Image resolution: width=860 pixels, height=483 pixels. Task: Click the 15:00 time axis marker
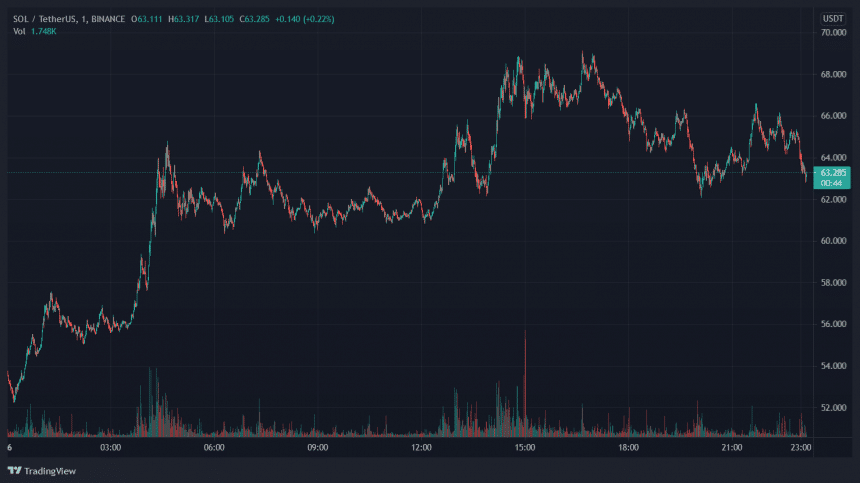coord(525,448)
